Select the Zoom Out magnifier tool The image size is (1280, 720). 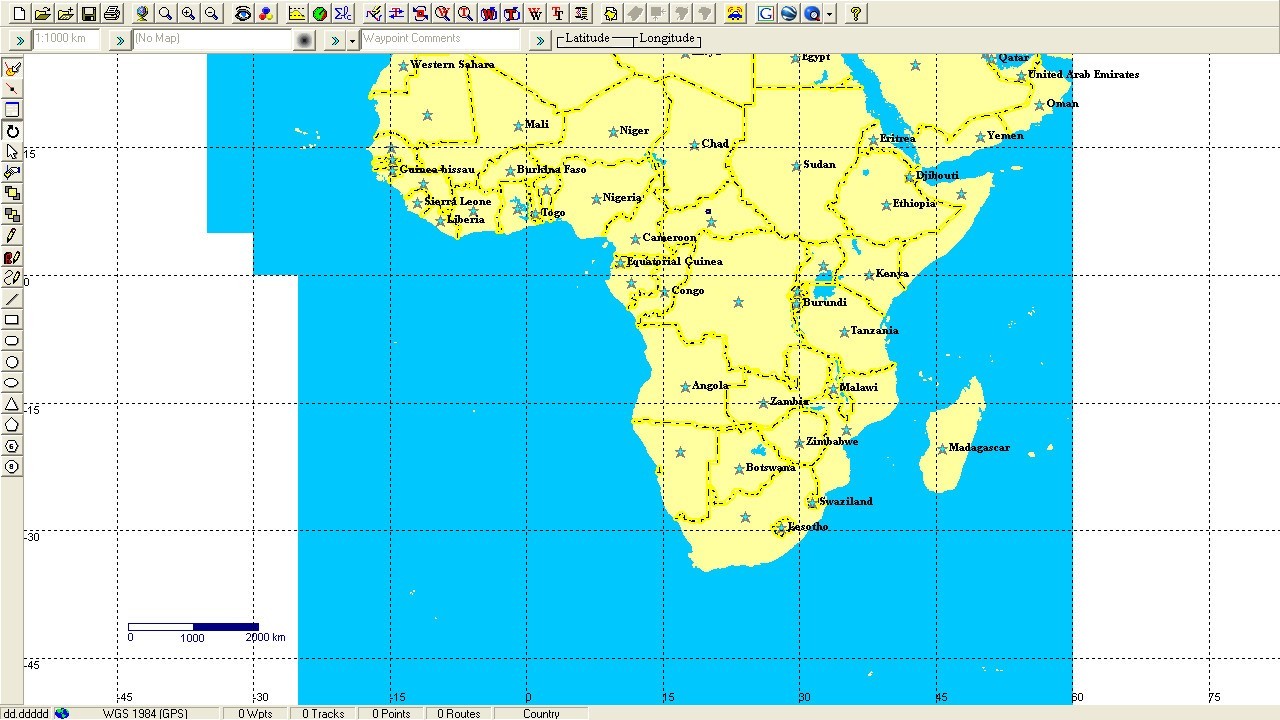click(x=211, y=14)
